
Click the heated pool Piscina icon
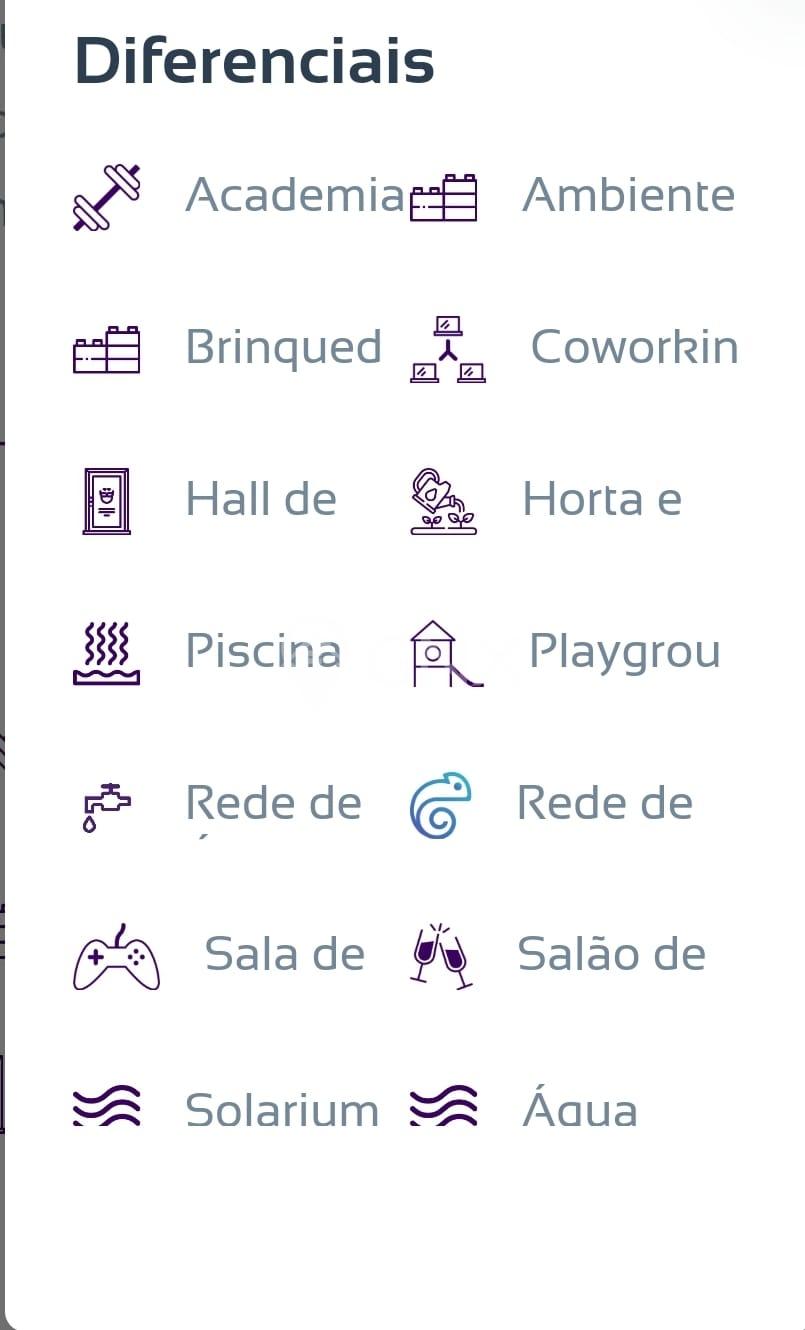(106, 653)
